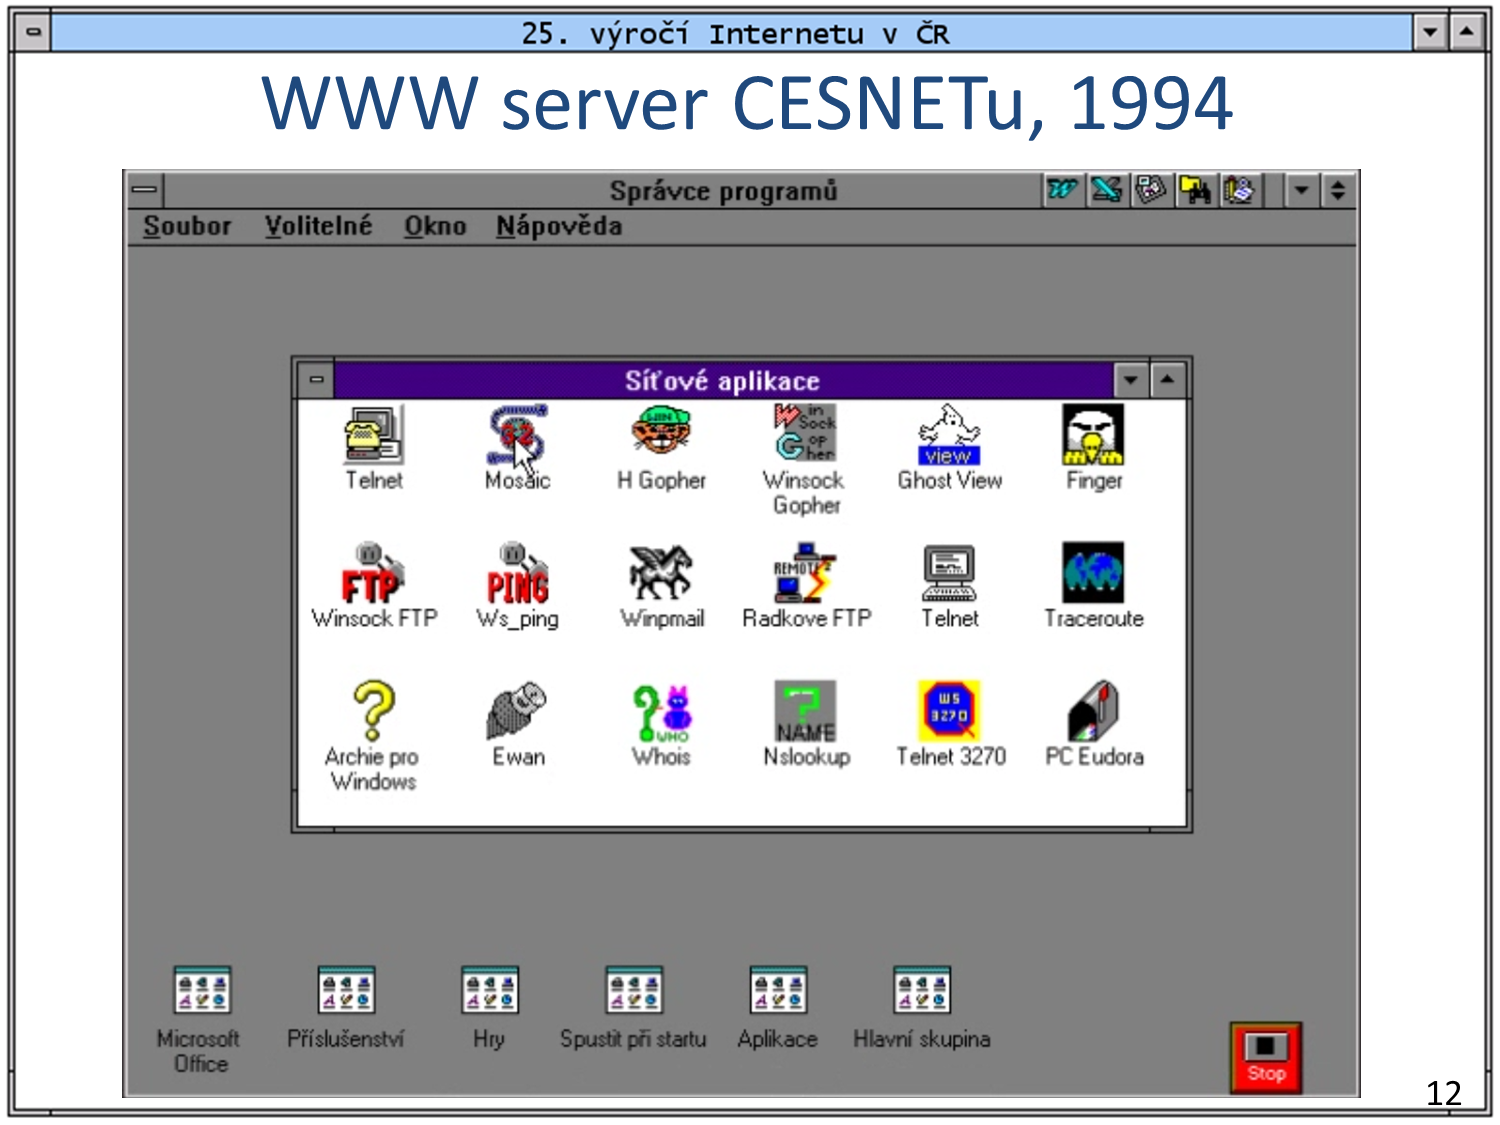Open the Microsoft Office program group
1500x1125 pixels.
coord(202,990)
